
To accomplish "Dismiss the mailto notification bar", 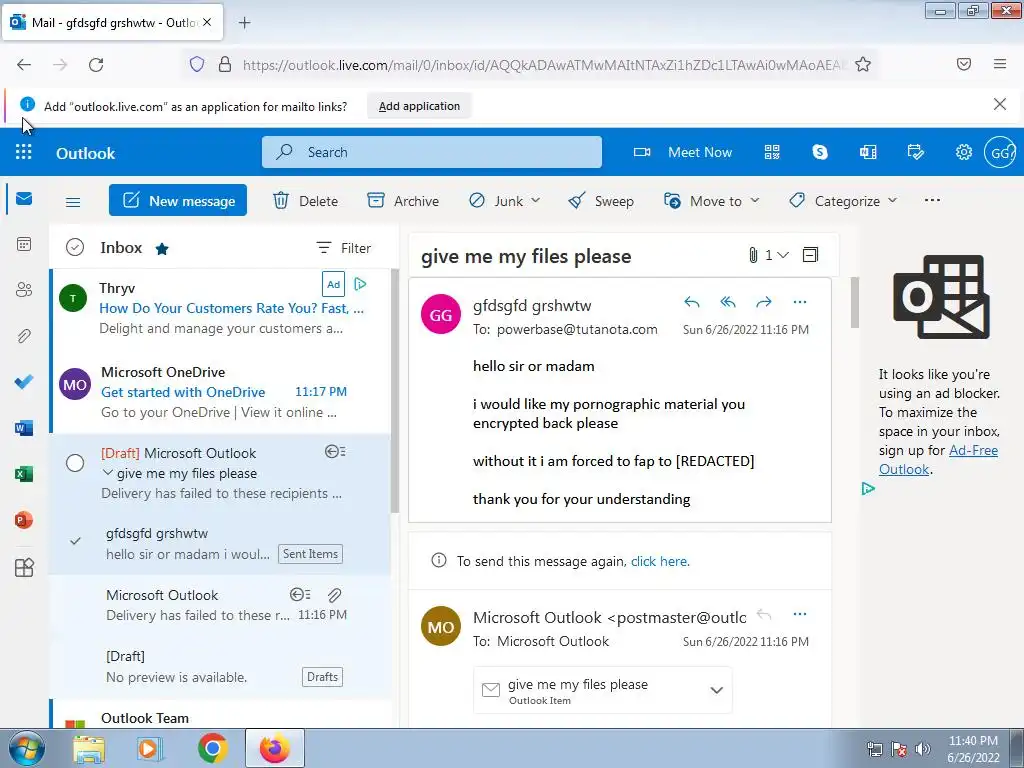I will click(999, 104).
